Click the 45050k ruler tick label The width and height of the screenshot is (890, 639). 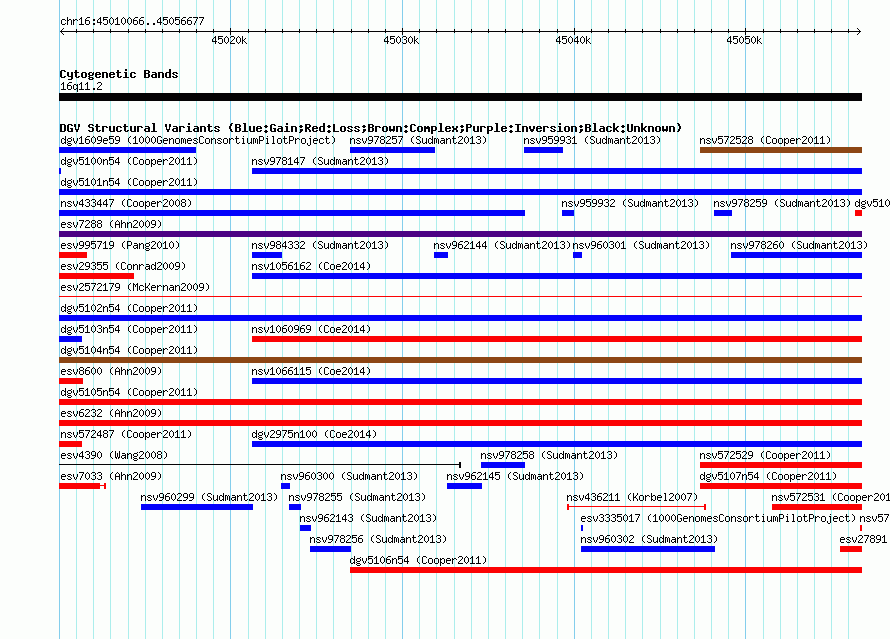744,40
